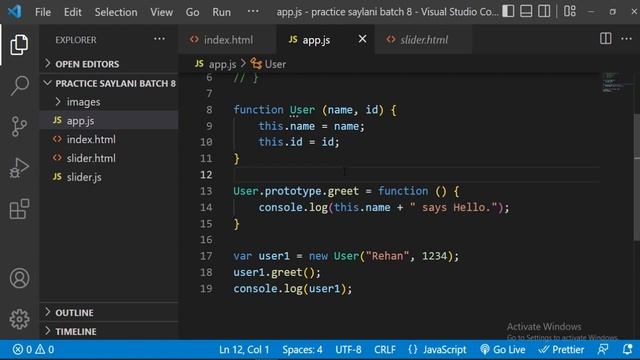Place cursor on user1.greet(); line
Viewport: 640px width, 360px height.
(277, 272)
